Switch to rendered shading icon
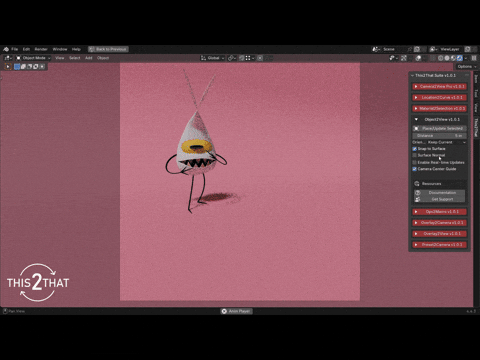The height and width of the screenshot is (360, 480). click(x=460, y=58)
